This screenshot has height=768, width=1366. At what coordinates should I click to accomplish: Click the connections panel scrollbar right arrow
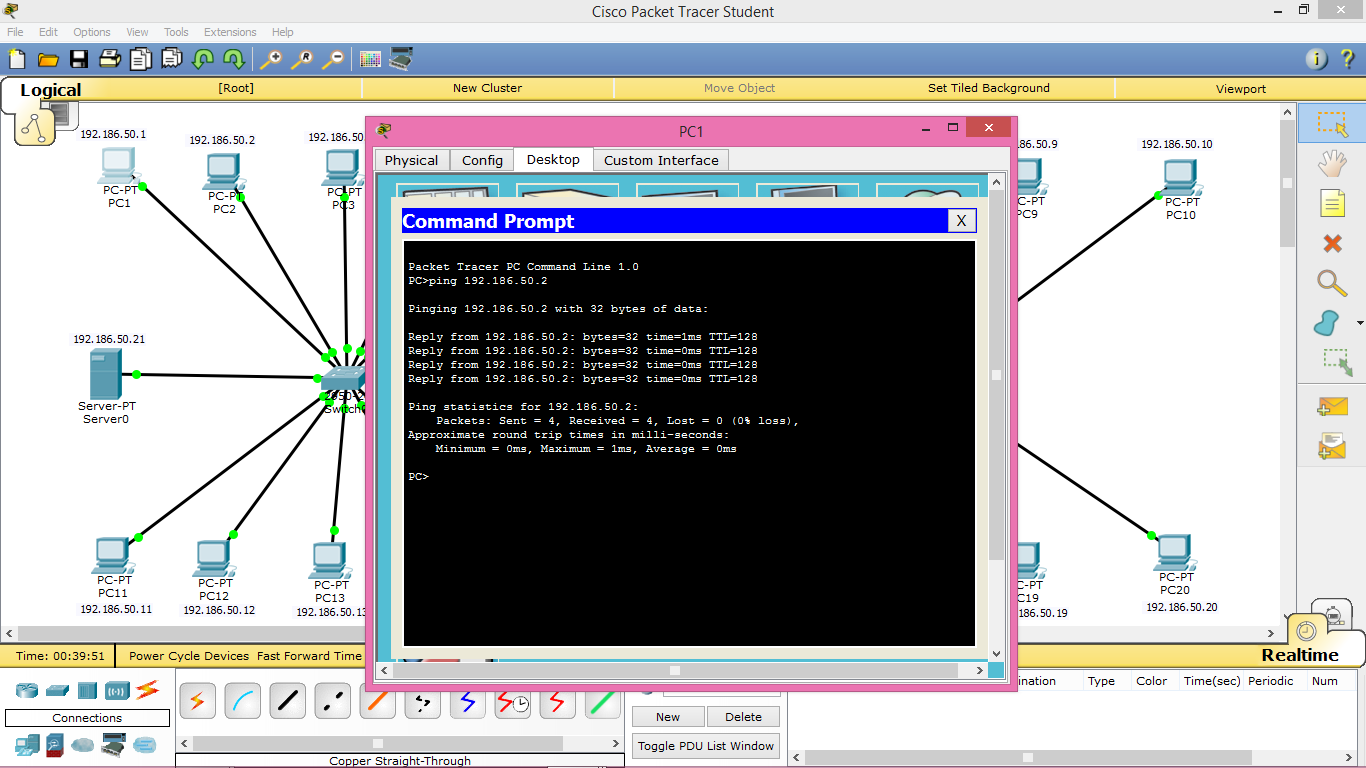(615, 742)
